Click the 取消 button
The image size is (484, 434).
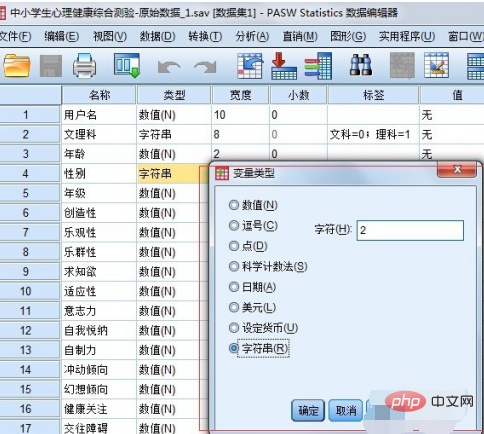346,410
